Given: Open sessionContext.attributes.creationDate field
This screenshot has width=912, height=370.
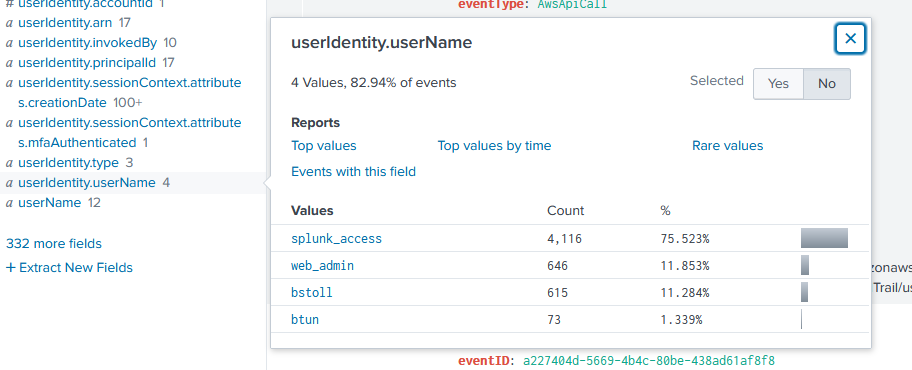Looking at the screenshot, I should pos(129,92).
